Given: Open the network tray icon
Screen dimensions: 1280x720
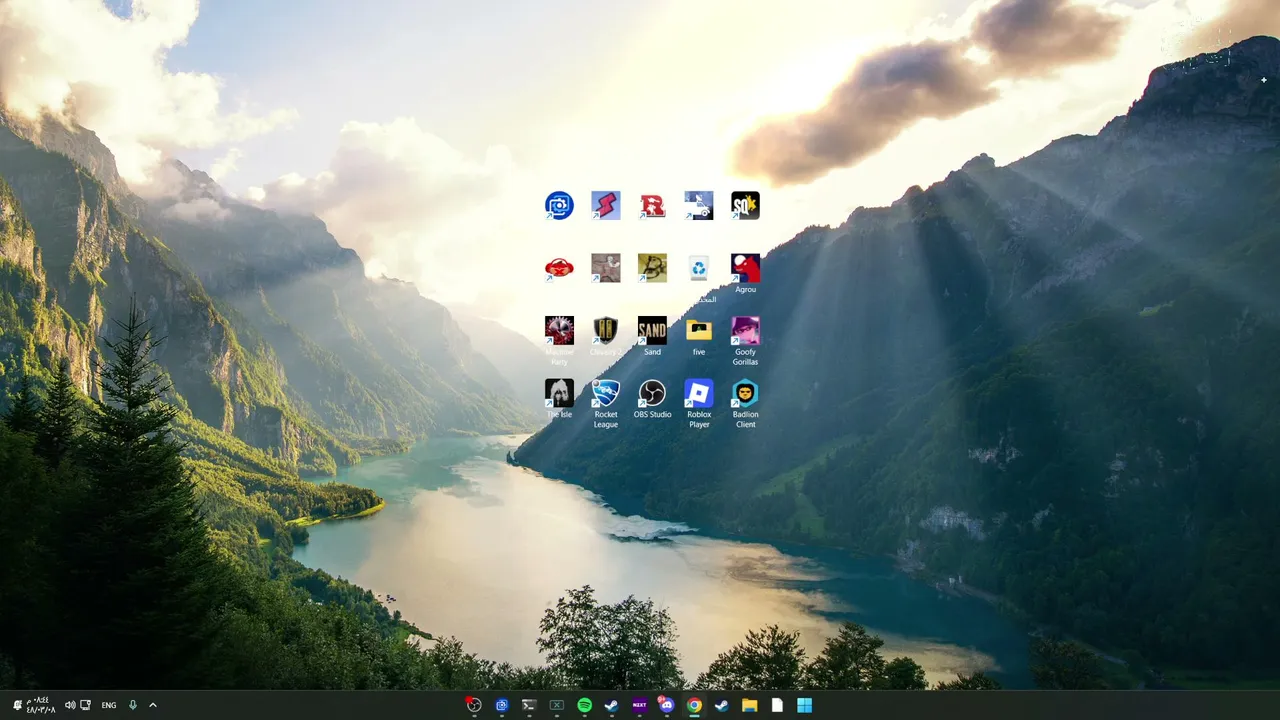Looking at the screenshot, I should 86,705.
